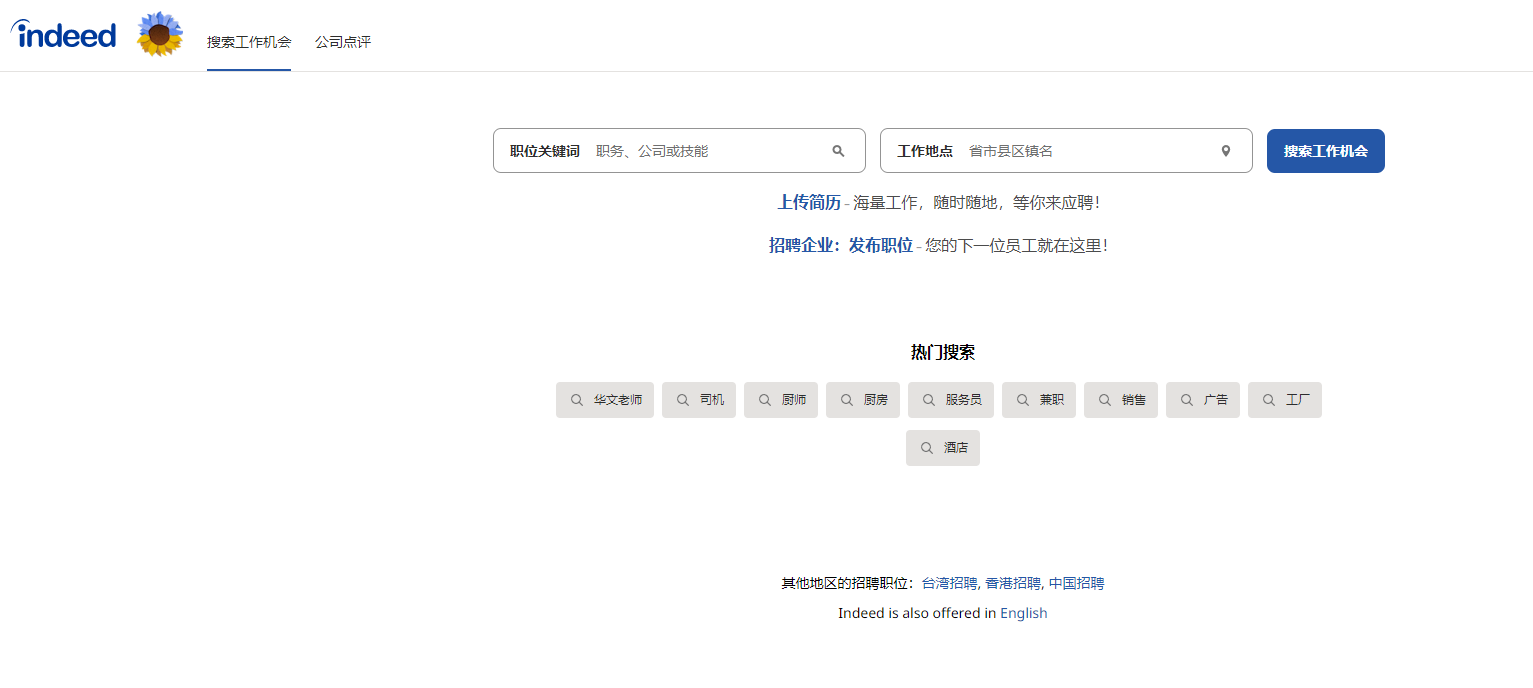Open the 台湾招聘 link
This screenshot has width=1533, height=688.
pyautogui.click(x=949, y=583)
